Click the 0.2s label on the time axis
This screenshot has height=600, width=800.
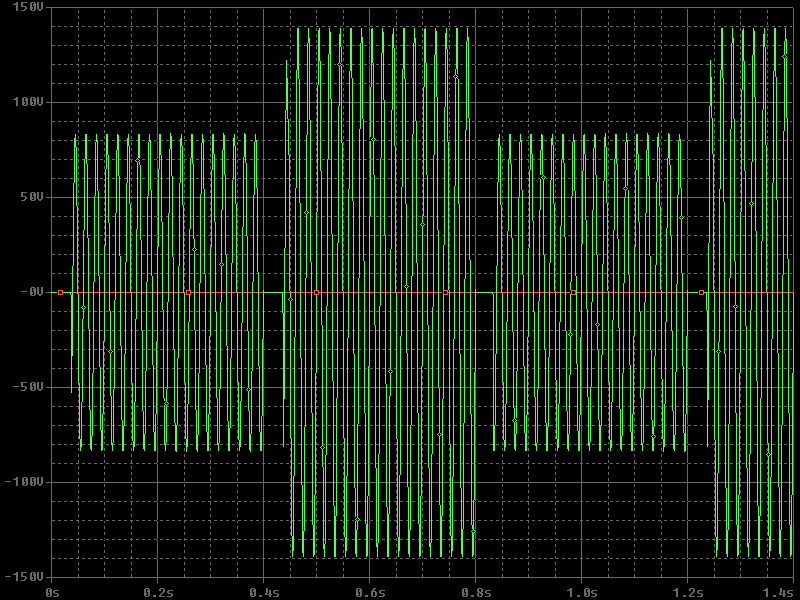point(158,592)
